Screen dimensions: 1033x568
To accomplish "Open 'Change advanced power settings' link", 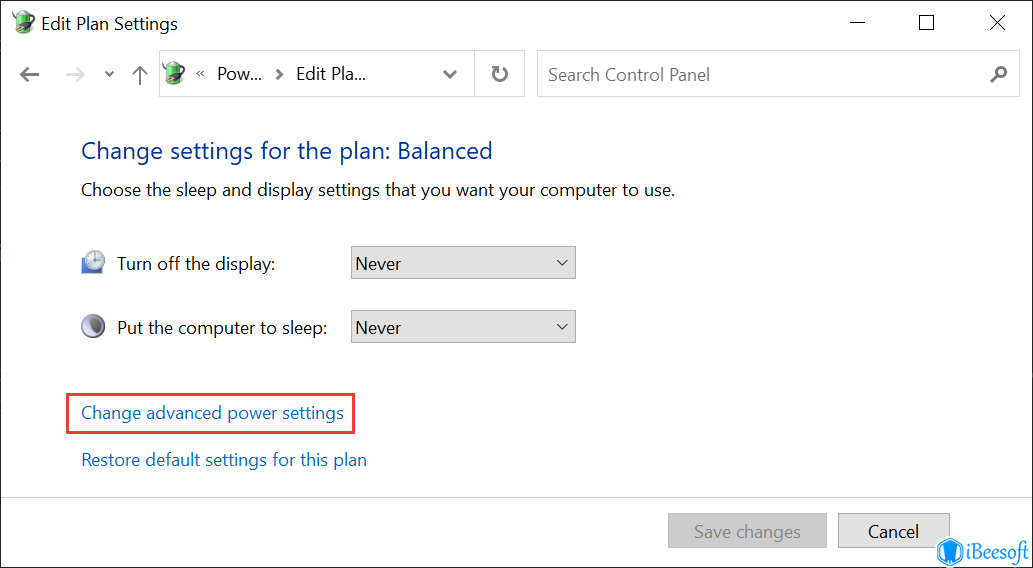I will (x=212, y=413).
